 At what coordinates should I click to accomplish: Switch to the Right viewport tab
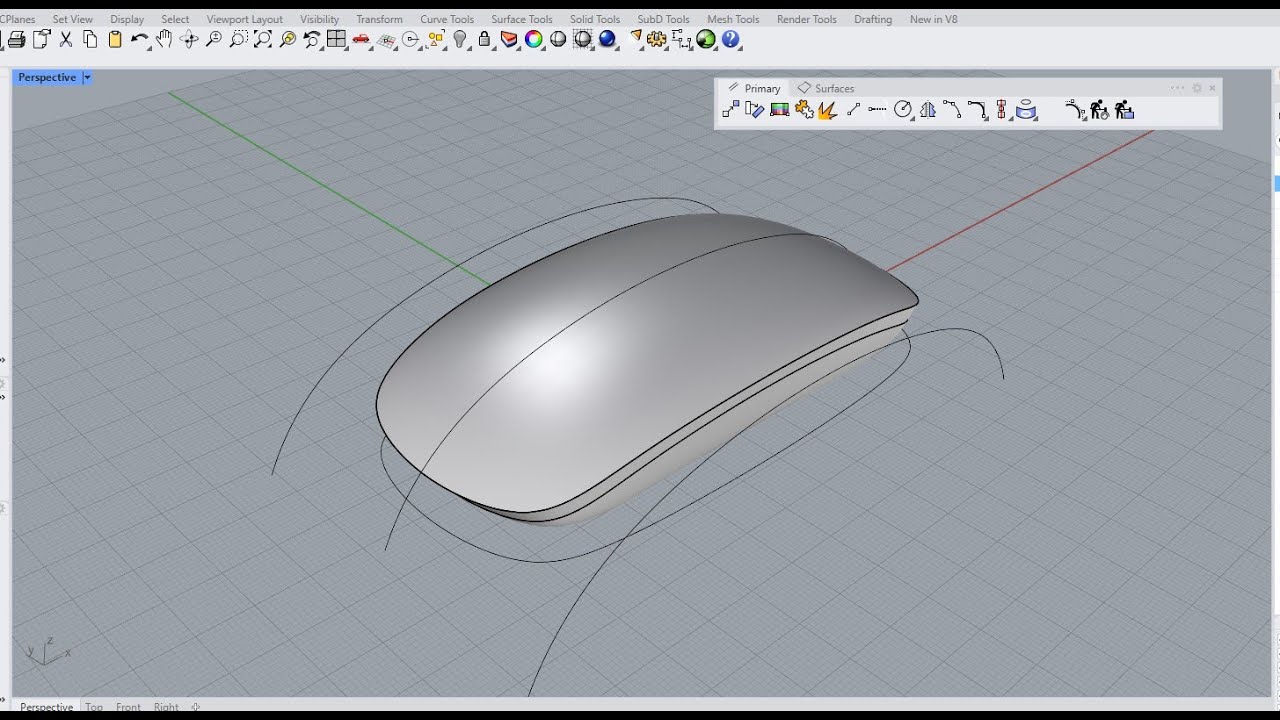(166, 707)
